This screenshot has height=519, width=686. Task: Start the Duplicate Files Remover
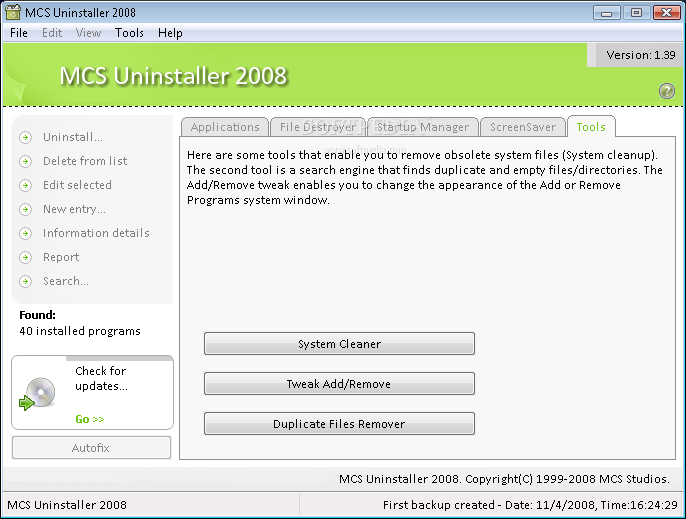[x=340, y=424]
